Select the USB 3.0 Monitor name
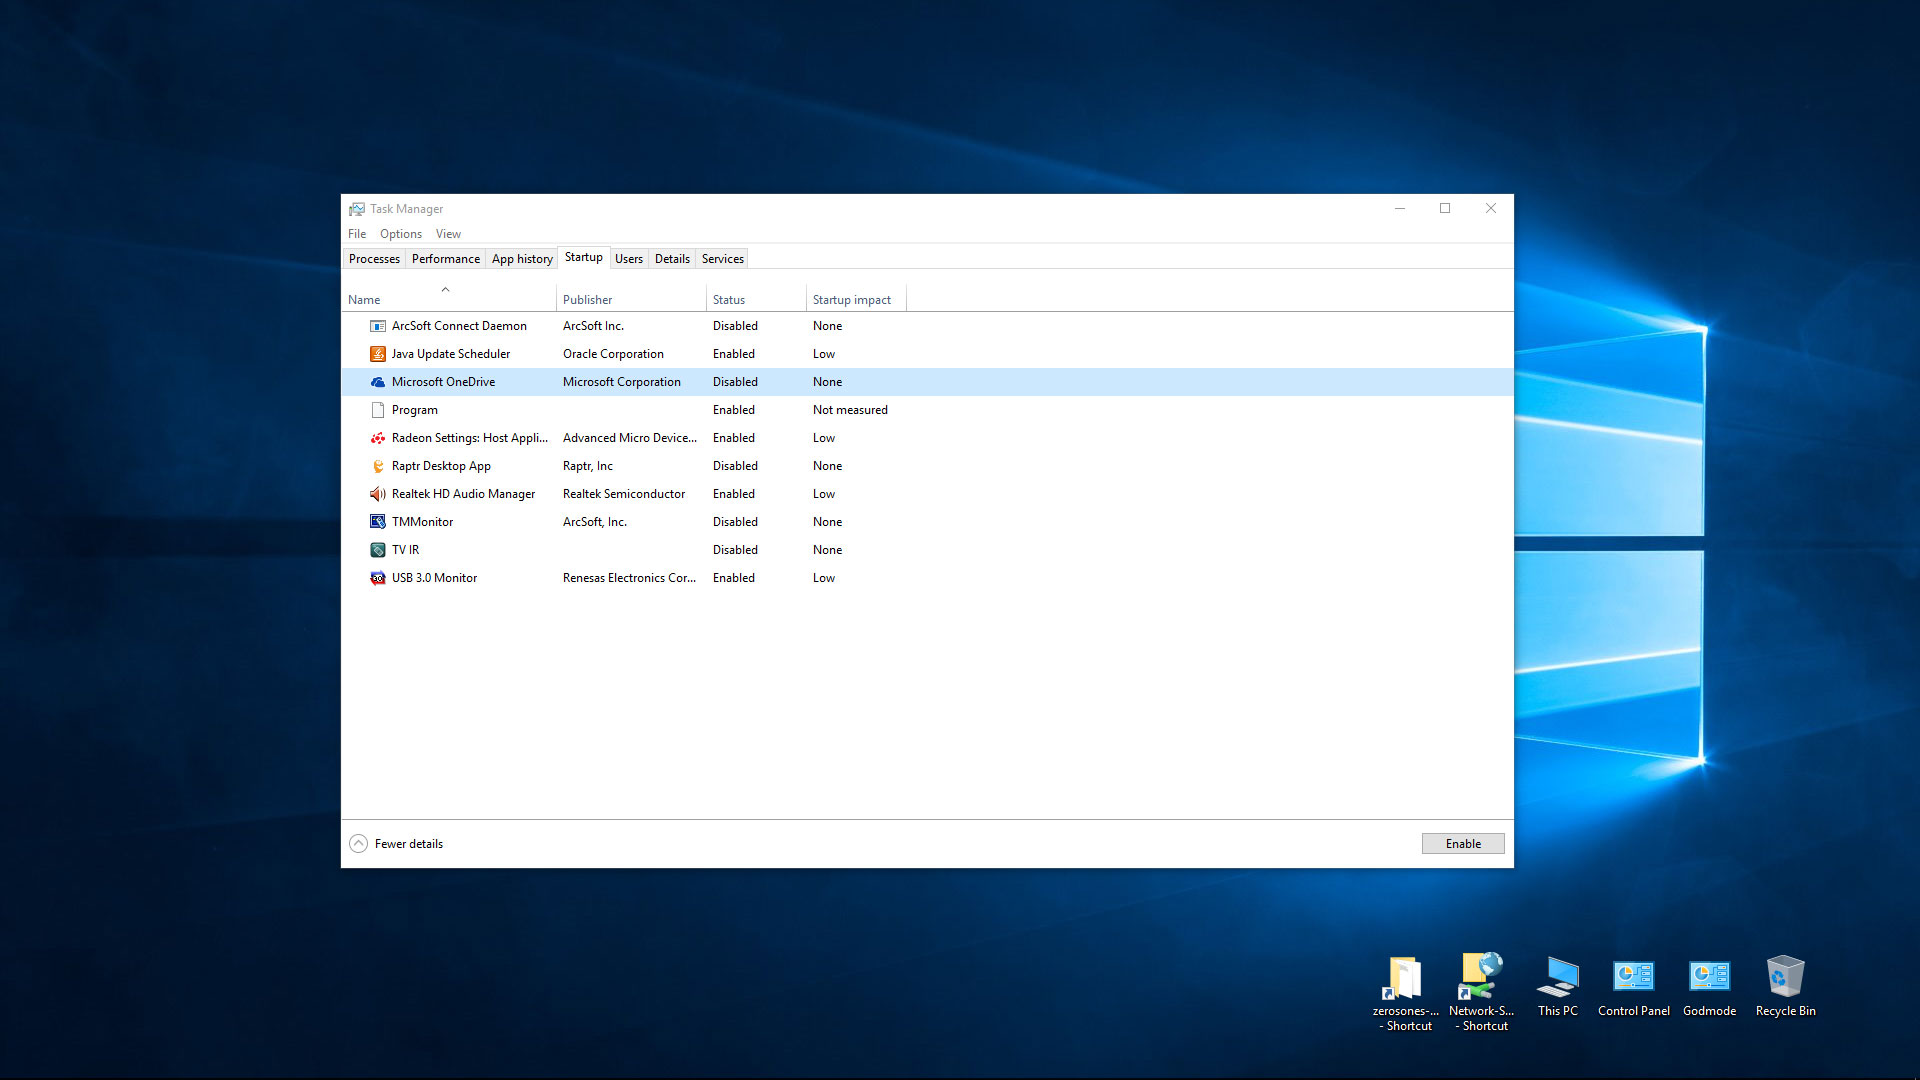The height and width of the screenshot is (1080, 1920). click(434, 578)
